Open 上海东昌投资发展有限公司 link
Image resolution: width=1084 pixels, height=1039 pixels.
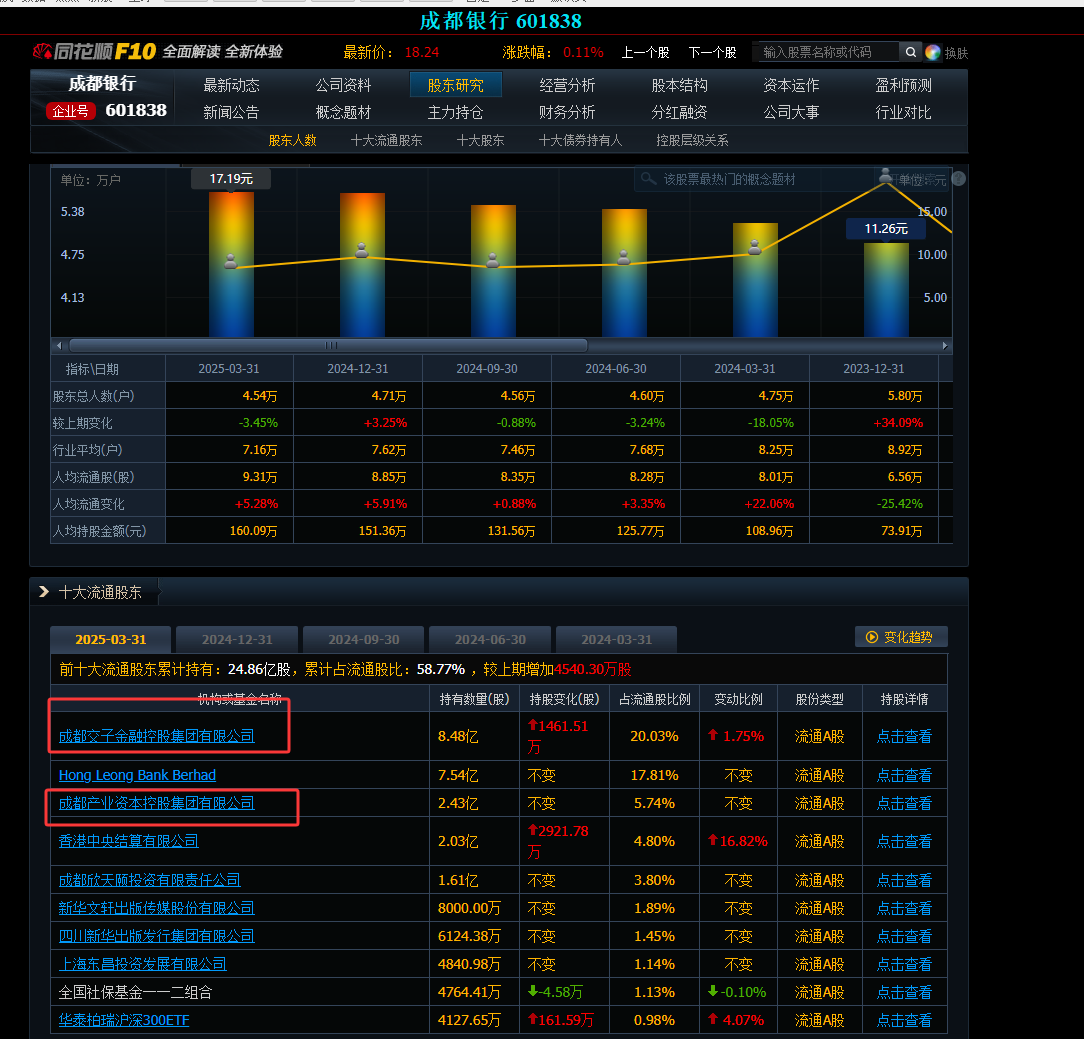(142, 964)
